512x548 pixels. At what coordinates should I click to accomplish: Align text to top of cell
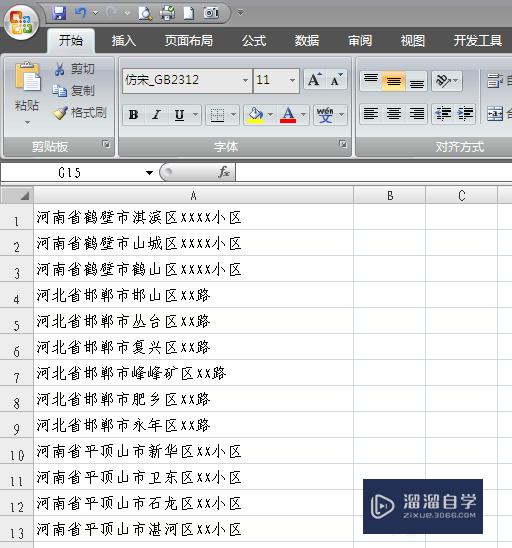(x=371, y=81)
